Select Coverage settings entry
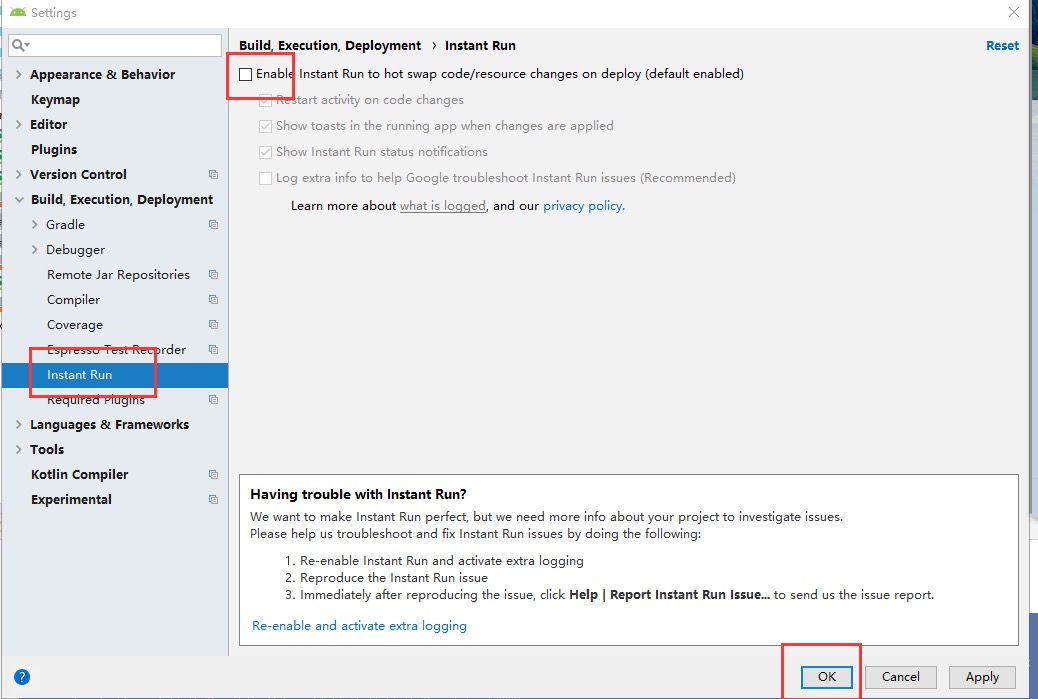 (x=75, y=324)
